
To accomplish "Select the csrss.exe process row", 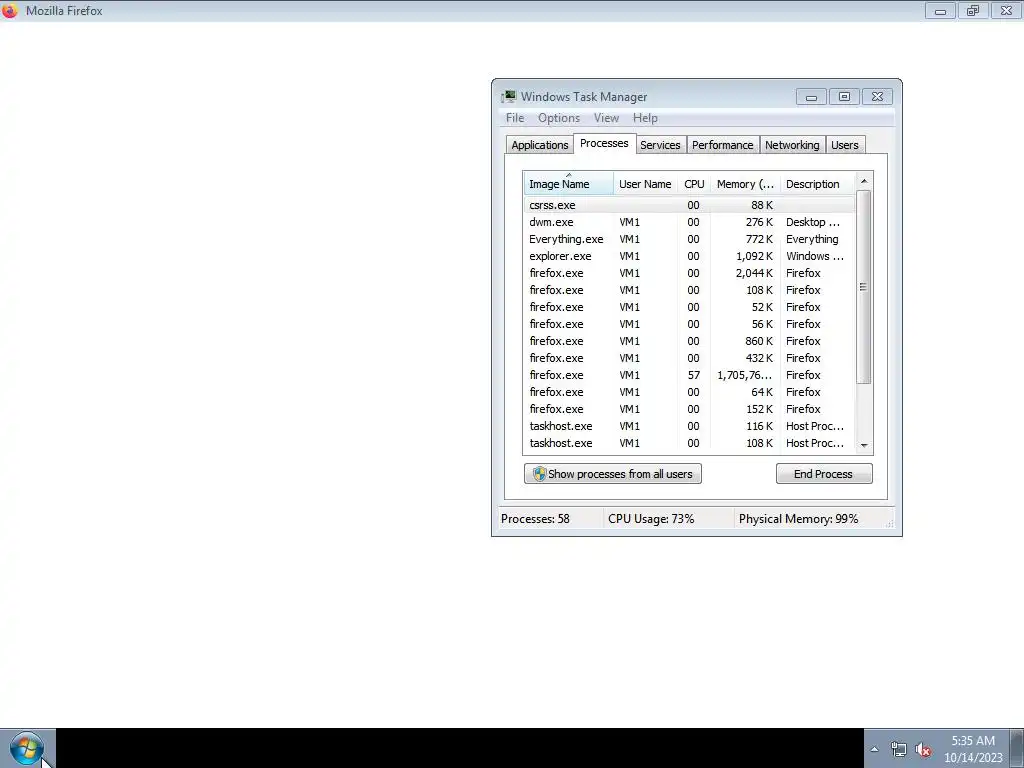I will point(689,205).
